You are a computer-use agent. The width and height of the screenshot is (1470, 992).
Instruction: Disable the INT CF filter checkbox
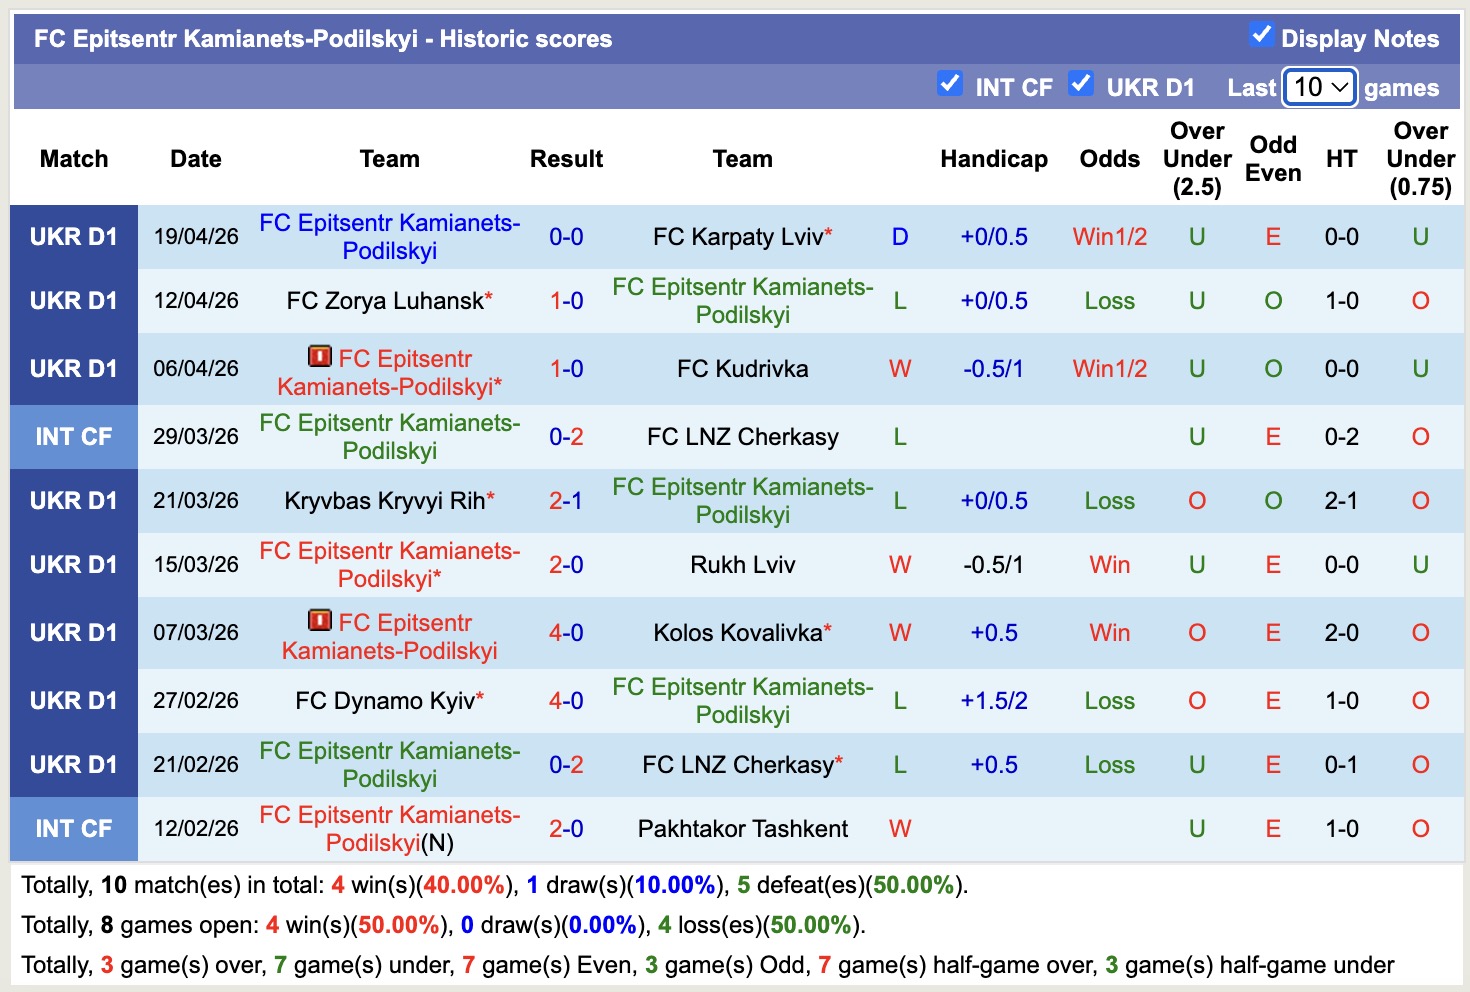tap(949, 85)
